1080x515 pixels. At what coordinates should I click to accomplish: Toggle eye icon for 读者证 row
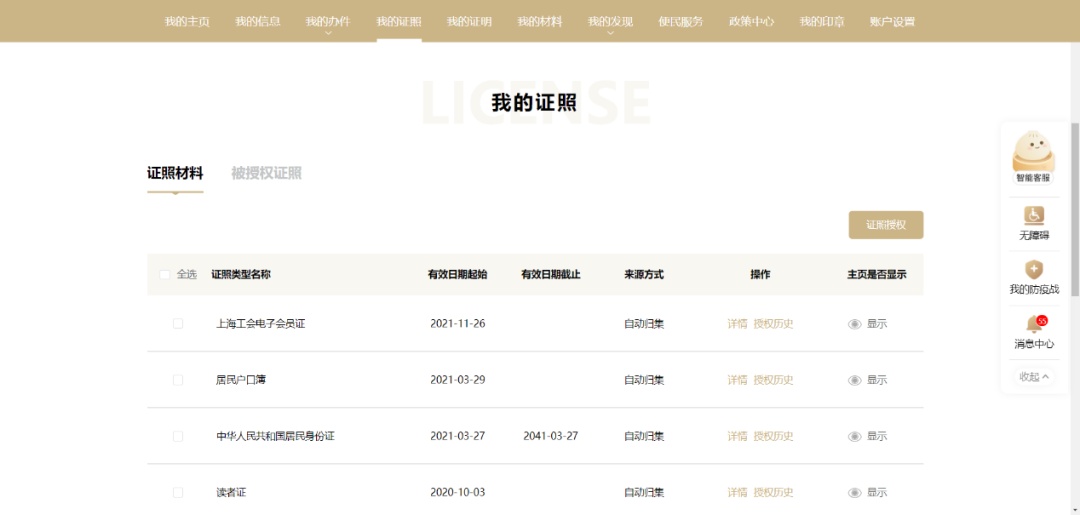tap(854, 493)
